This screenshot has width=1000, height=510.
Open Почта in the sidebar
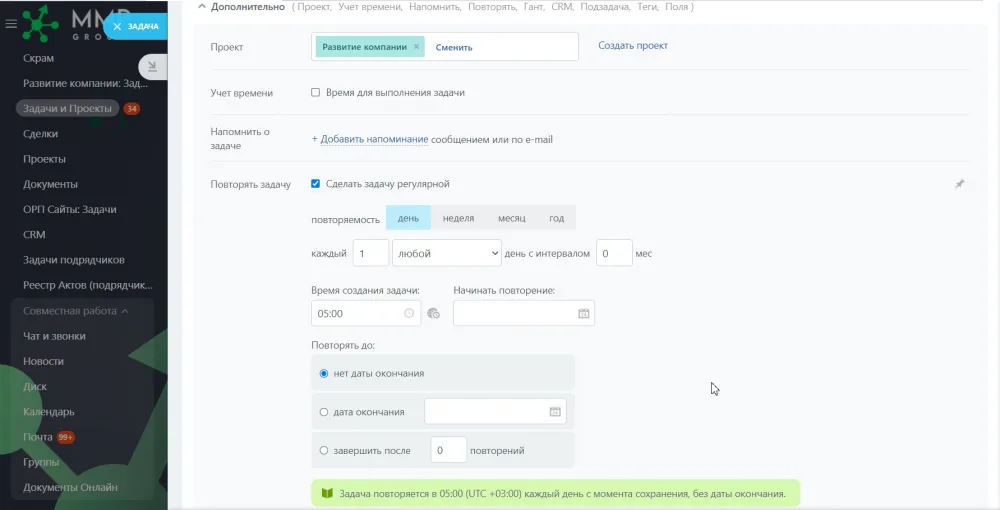click(38, 437)
